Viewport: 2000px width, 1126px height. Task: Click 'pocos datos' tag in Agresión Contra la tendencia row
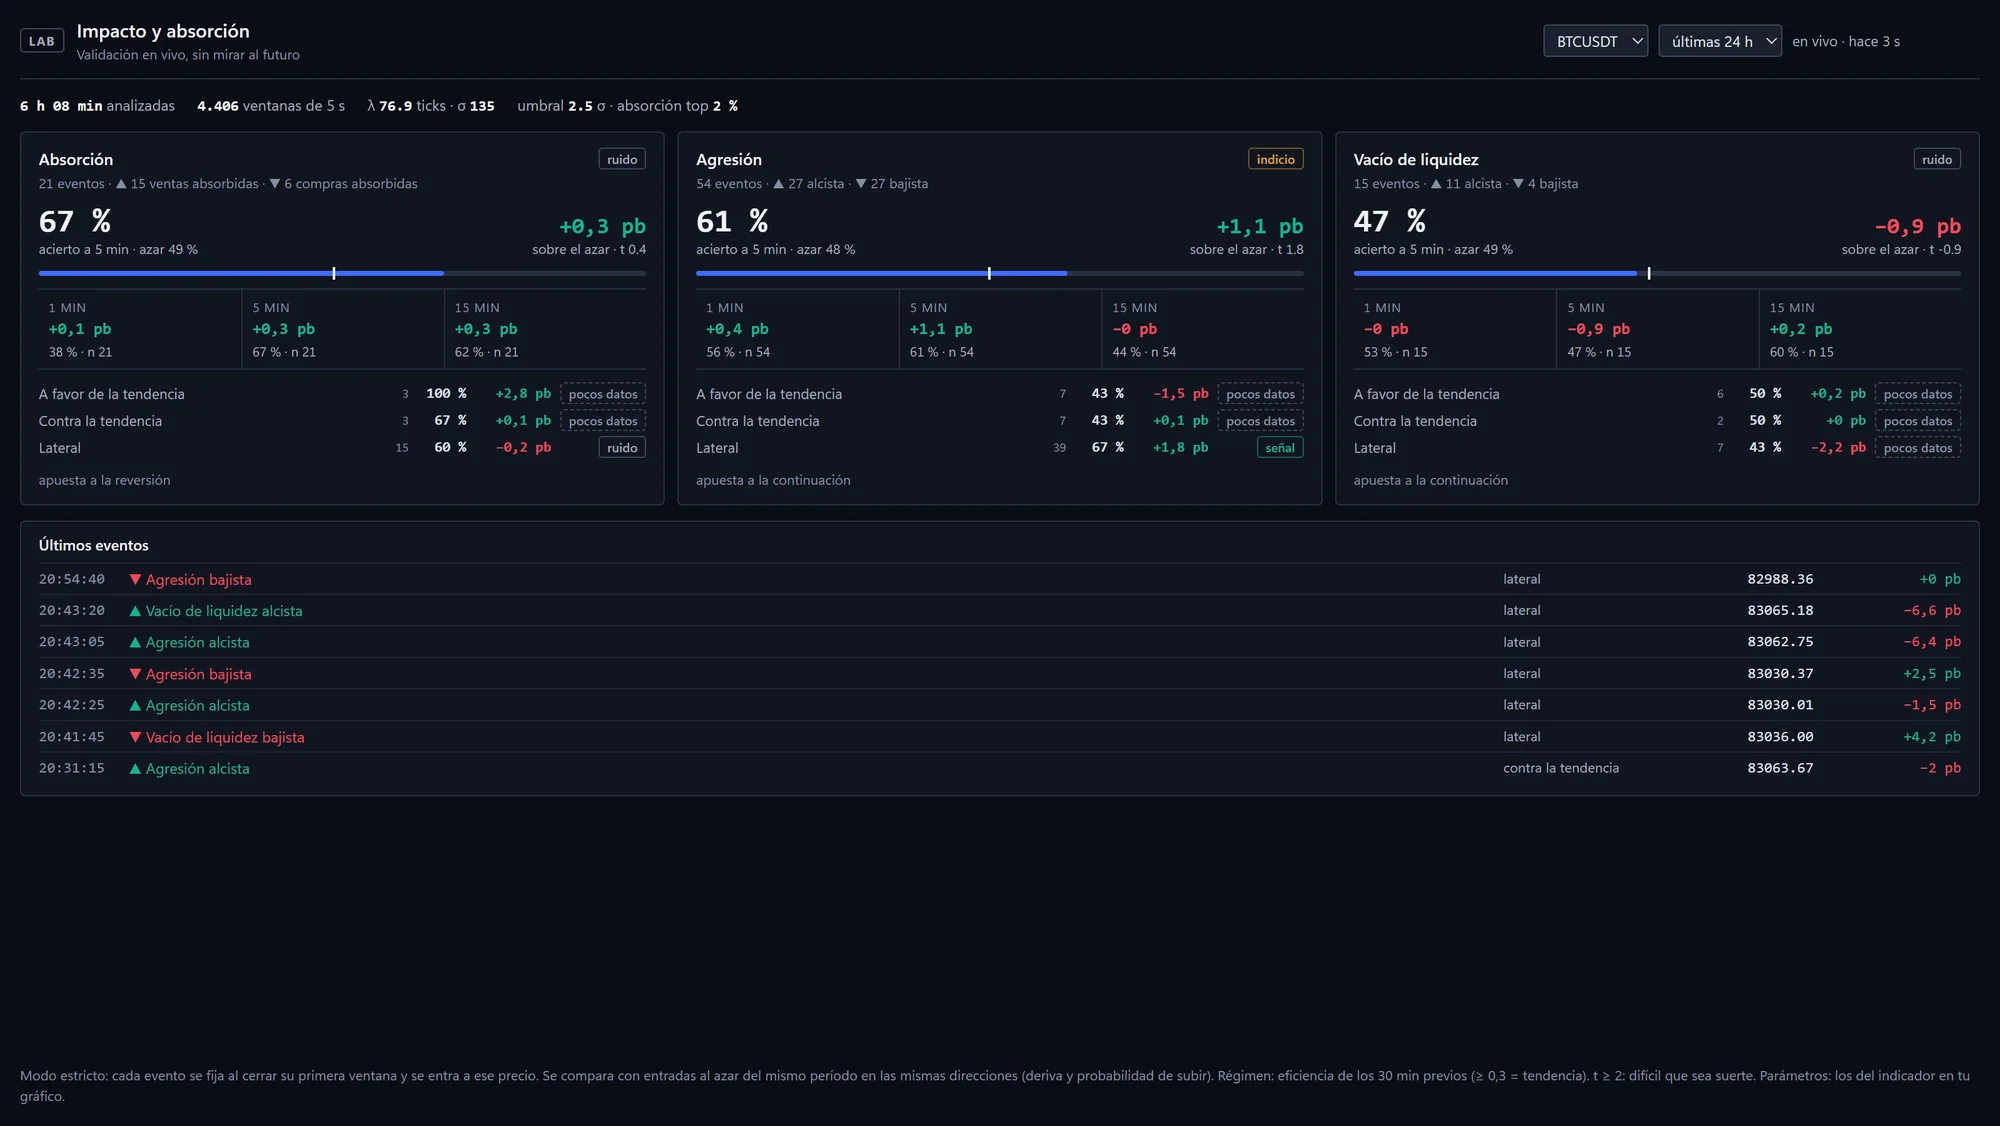[x=1260, y=421]
